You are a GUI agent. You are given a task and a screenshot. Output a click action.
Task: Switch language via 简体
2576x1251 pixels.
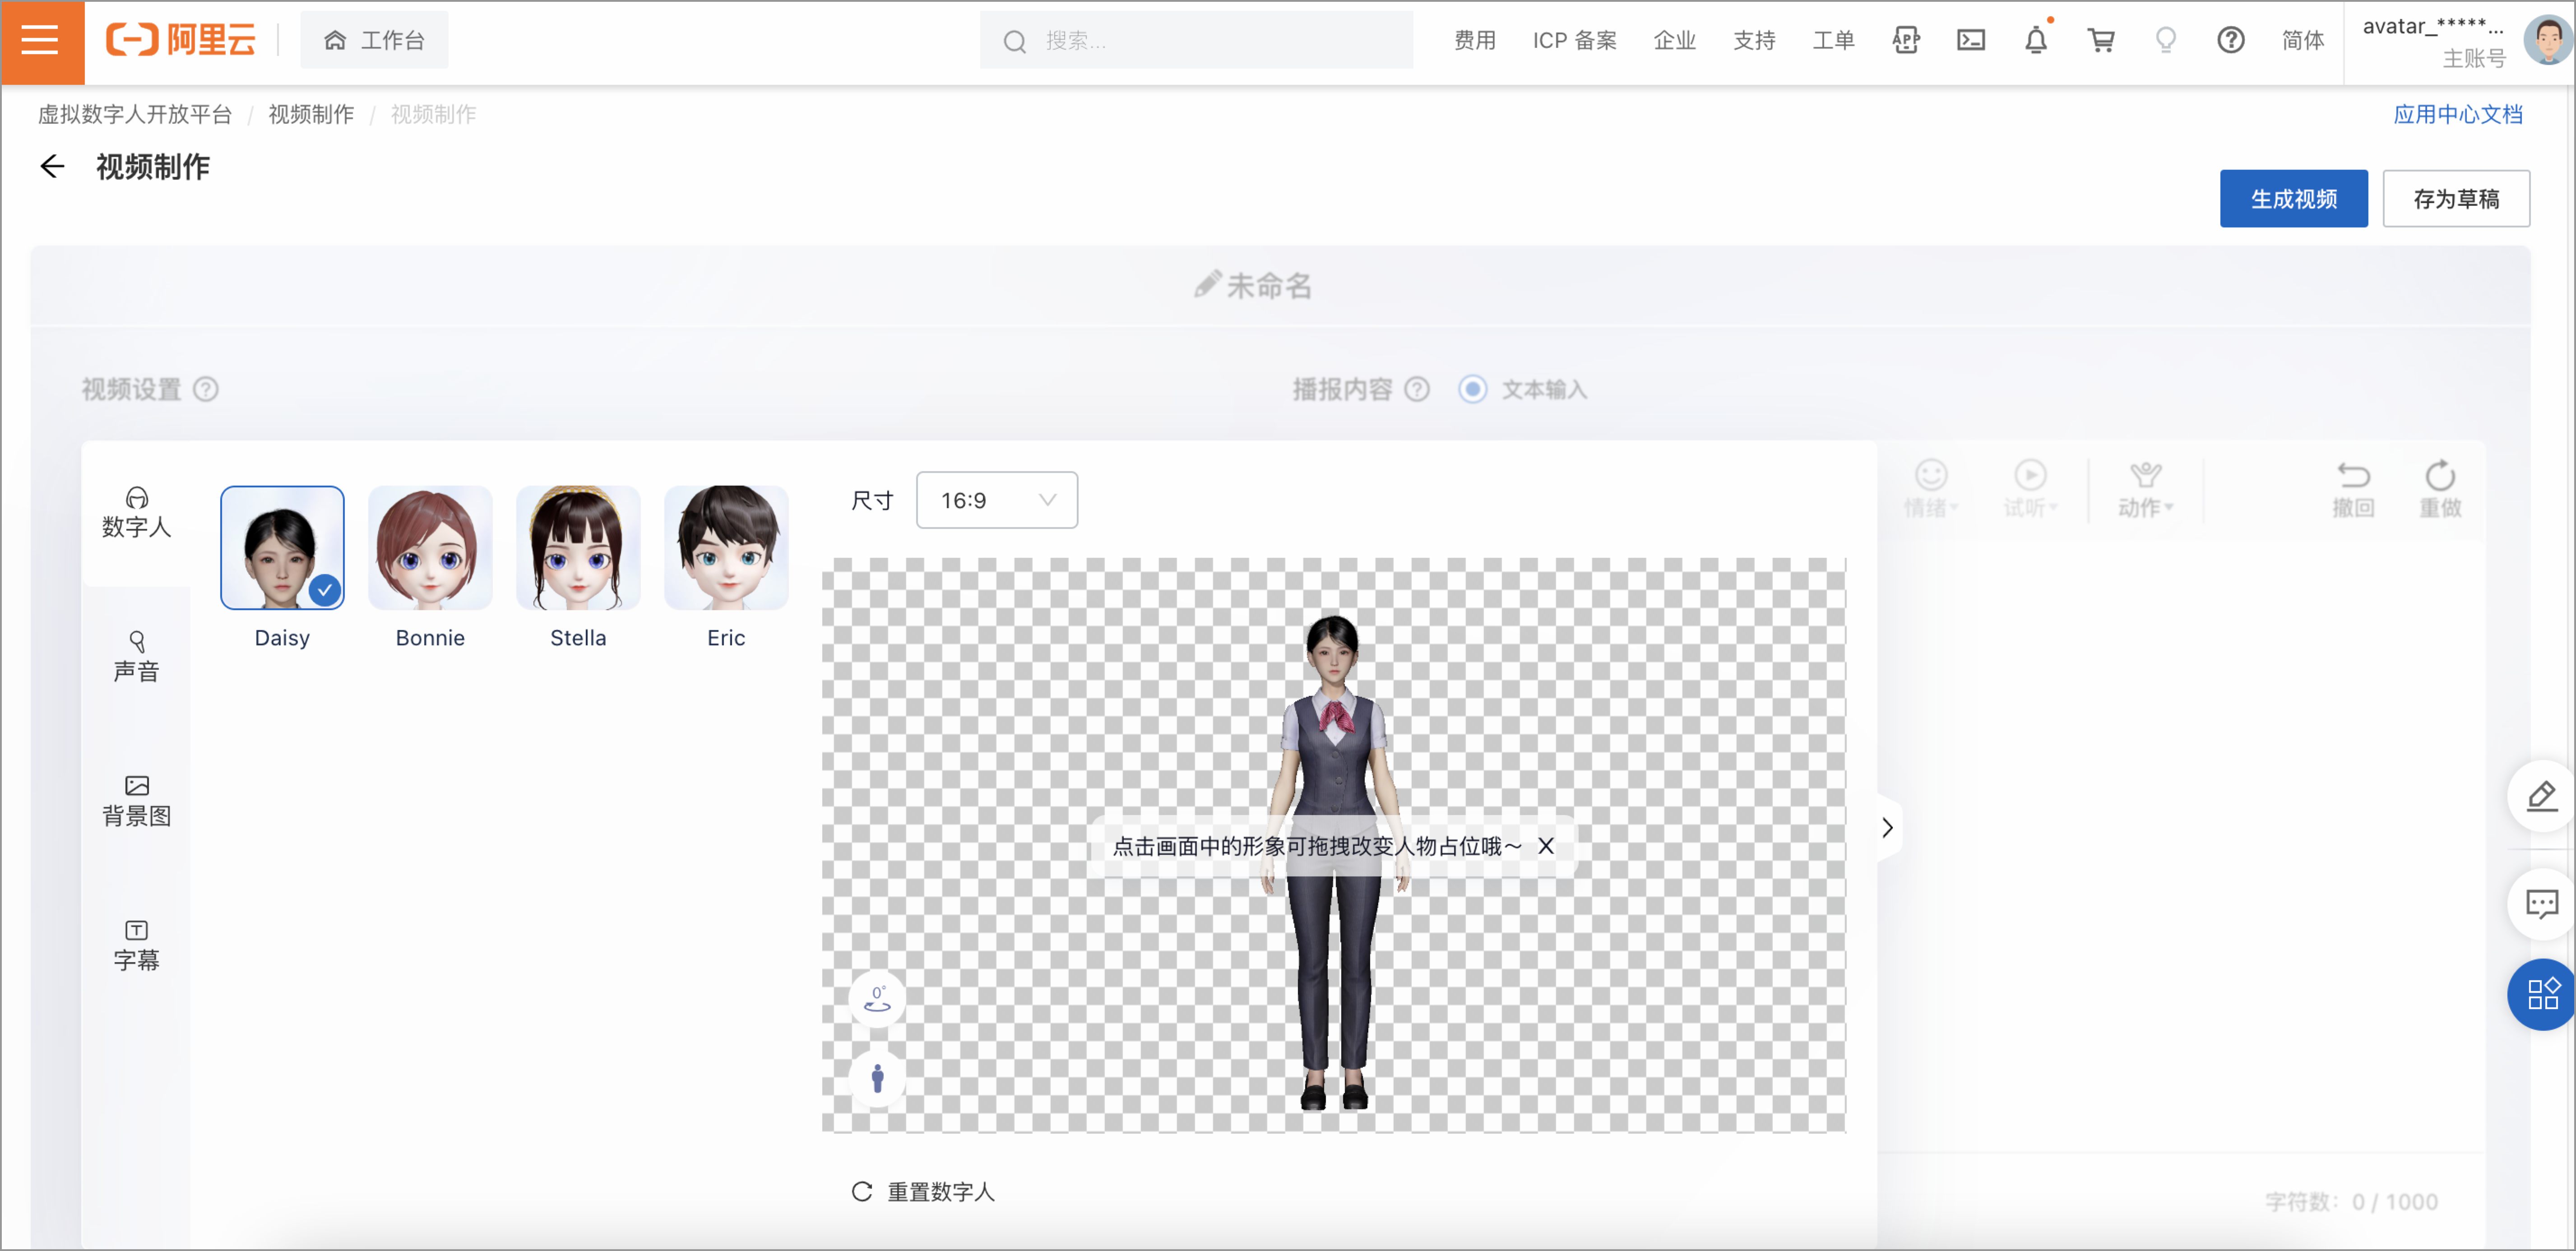point(2303,41)
